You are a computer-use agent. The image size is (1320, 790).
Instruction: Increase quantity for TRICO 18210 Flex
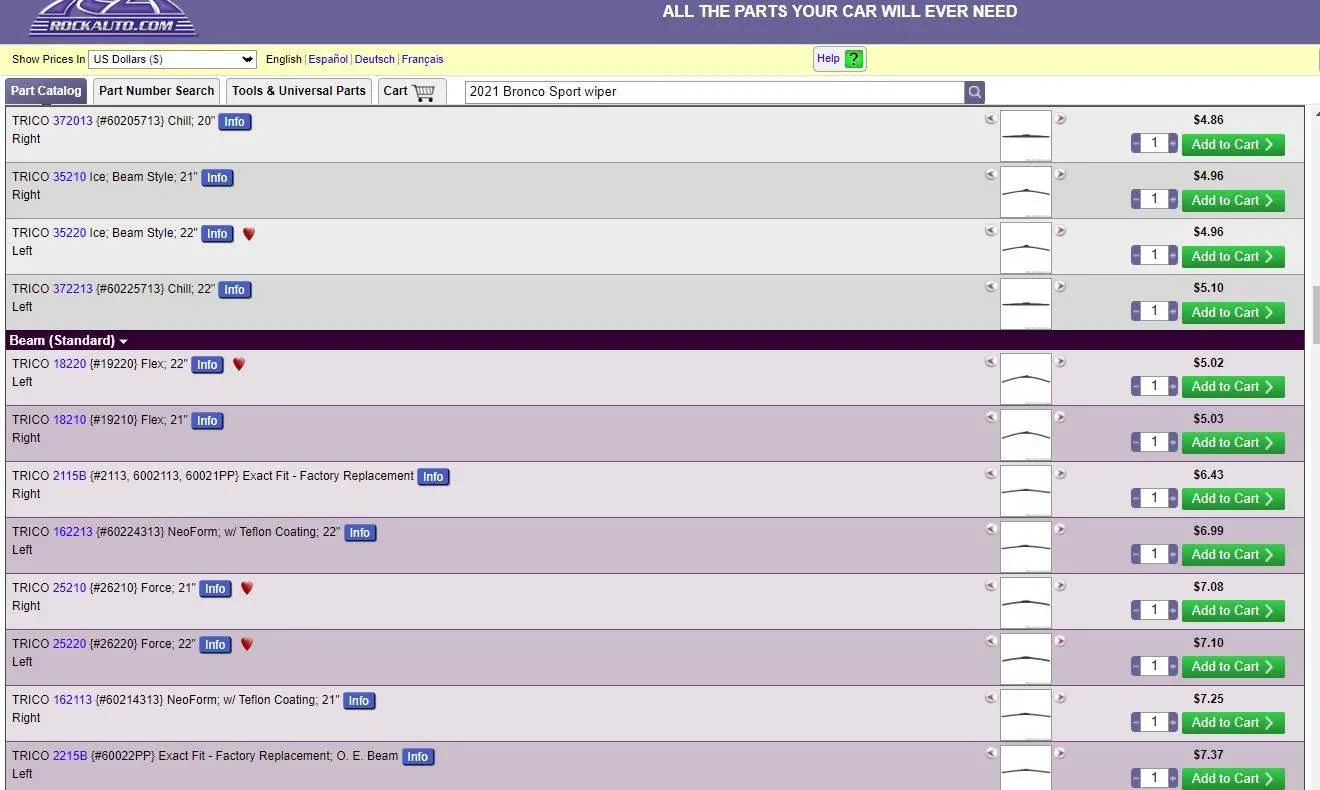[x=1173, y=443]
